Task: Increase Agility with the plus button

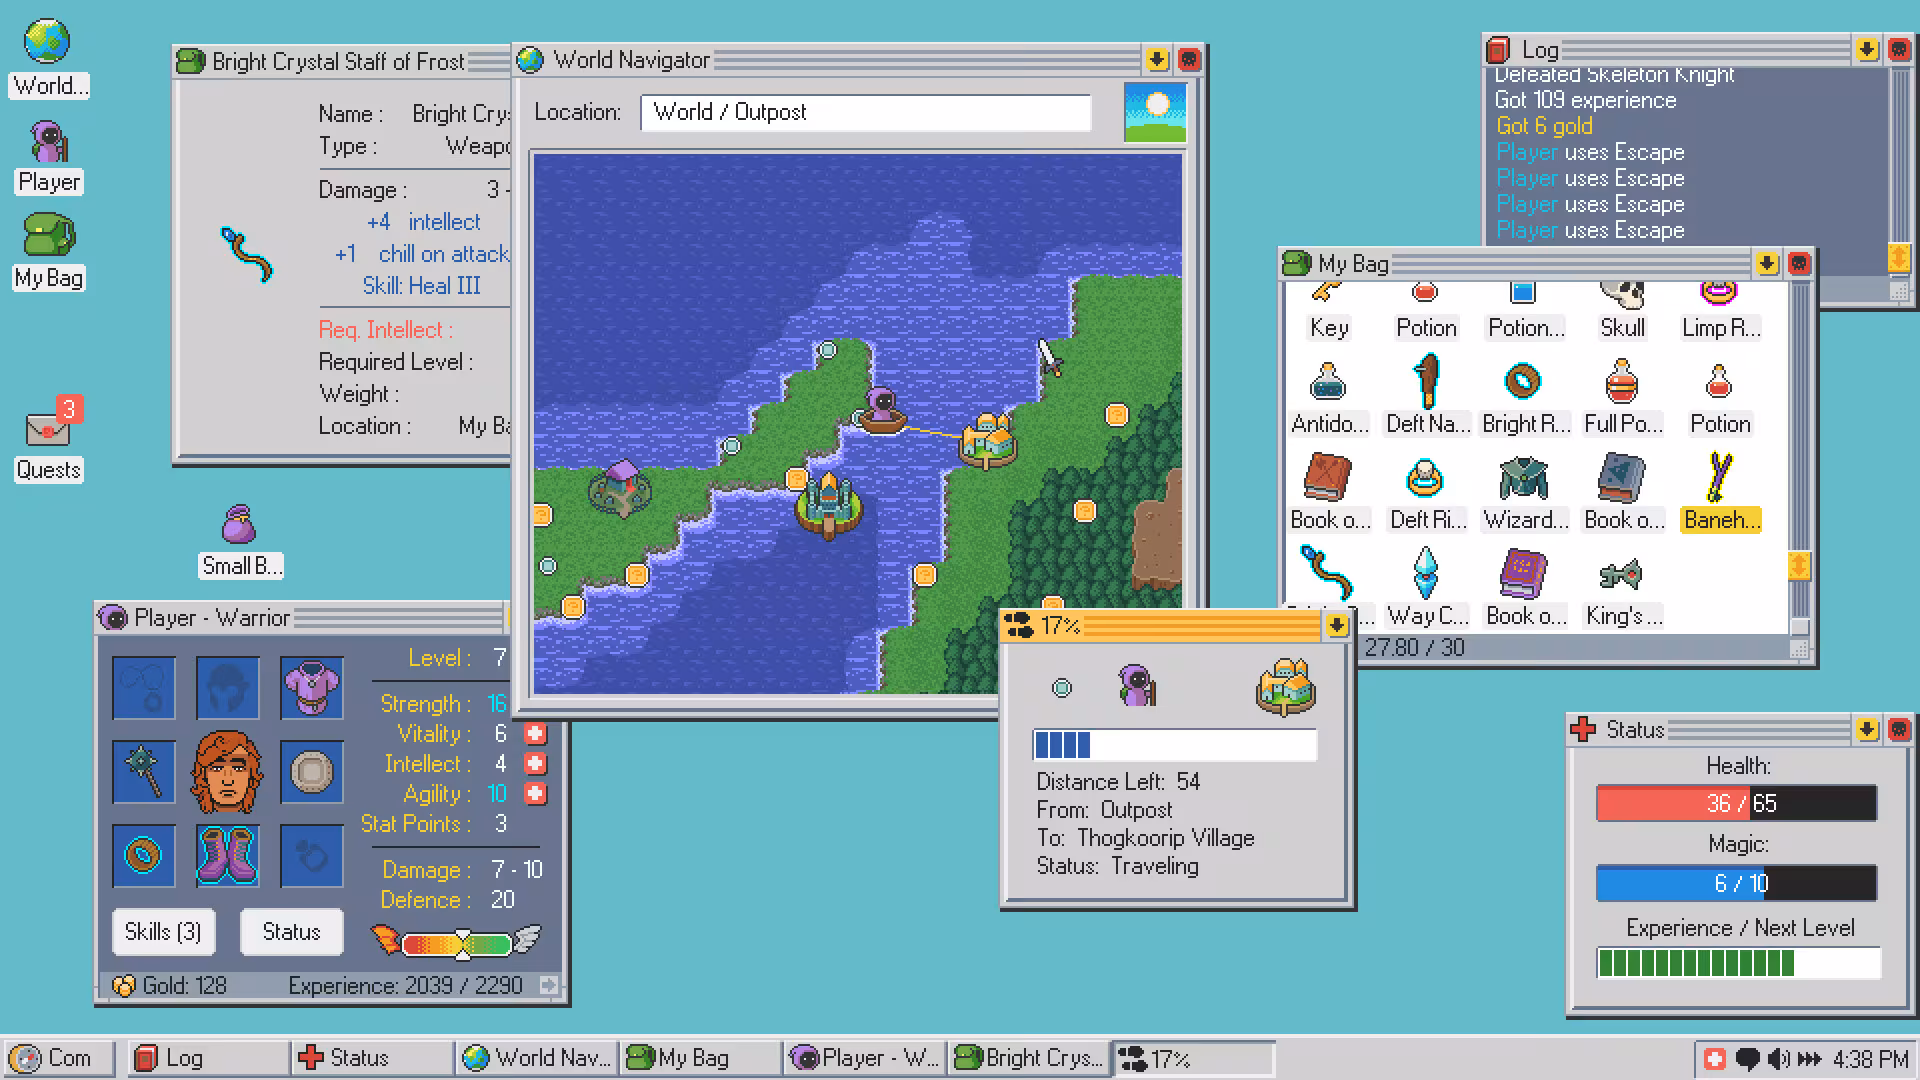Action: click(x=536, y=794)
